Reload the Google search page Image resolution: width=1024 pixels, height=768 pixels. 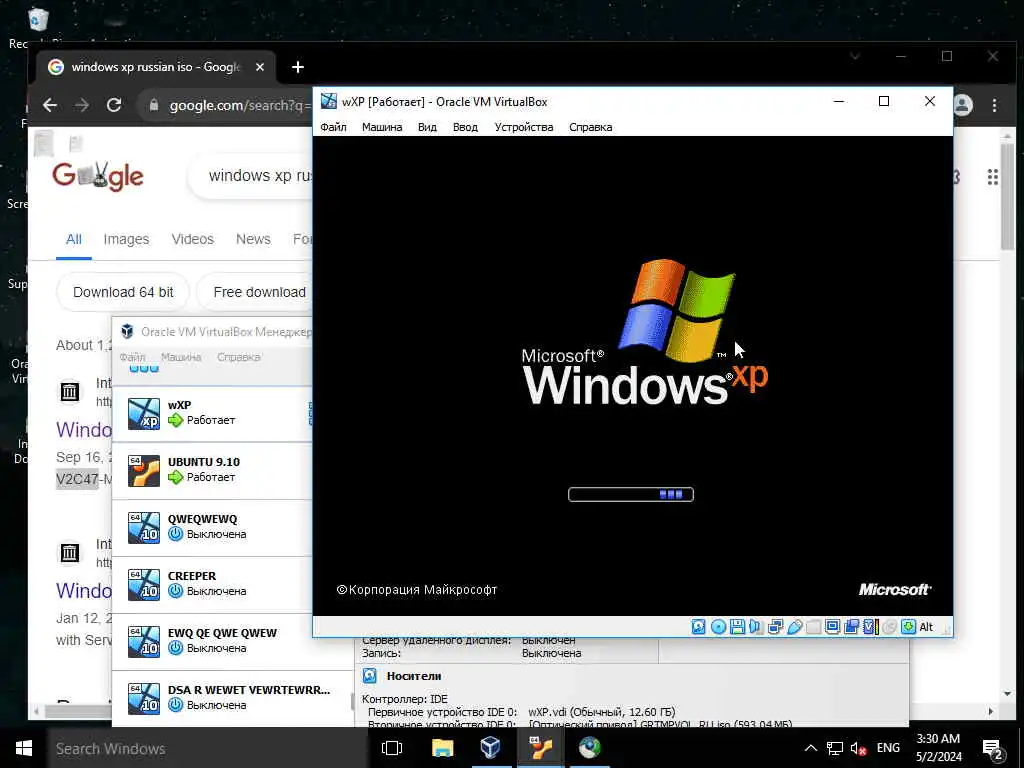114,105
